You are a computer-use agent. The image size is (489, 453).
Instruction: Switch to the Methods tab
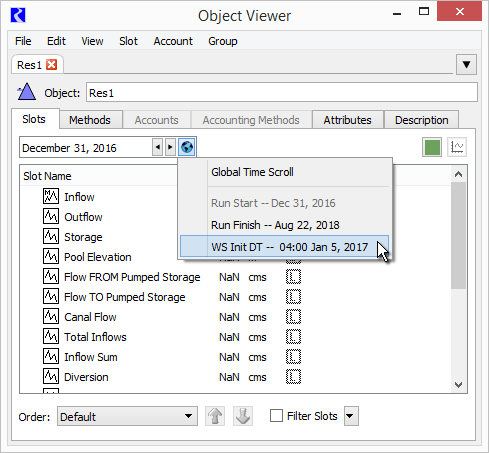click(90, 120)
